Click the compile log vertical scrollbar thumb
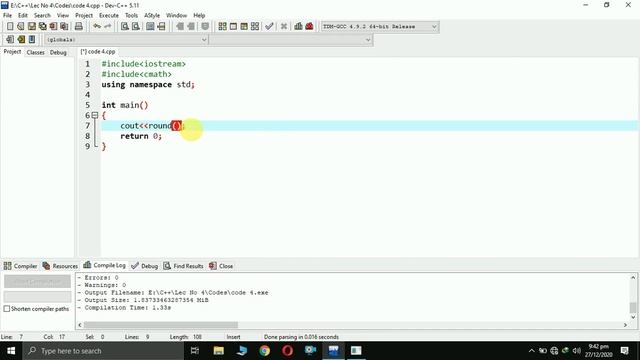Screen dimensions: 640x360 point(633,307)
